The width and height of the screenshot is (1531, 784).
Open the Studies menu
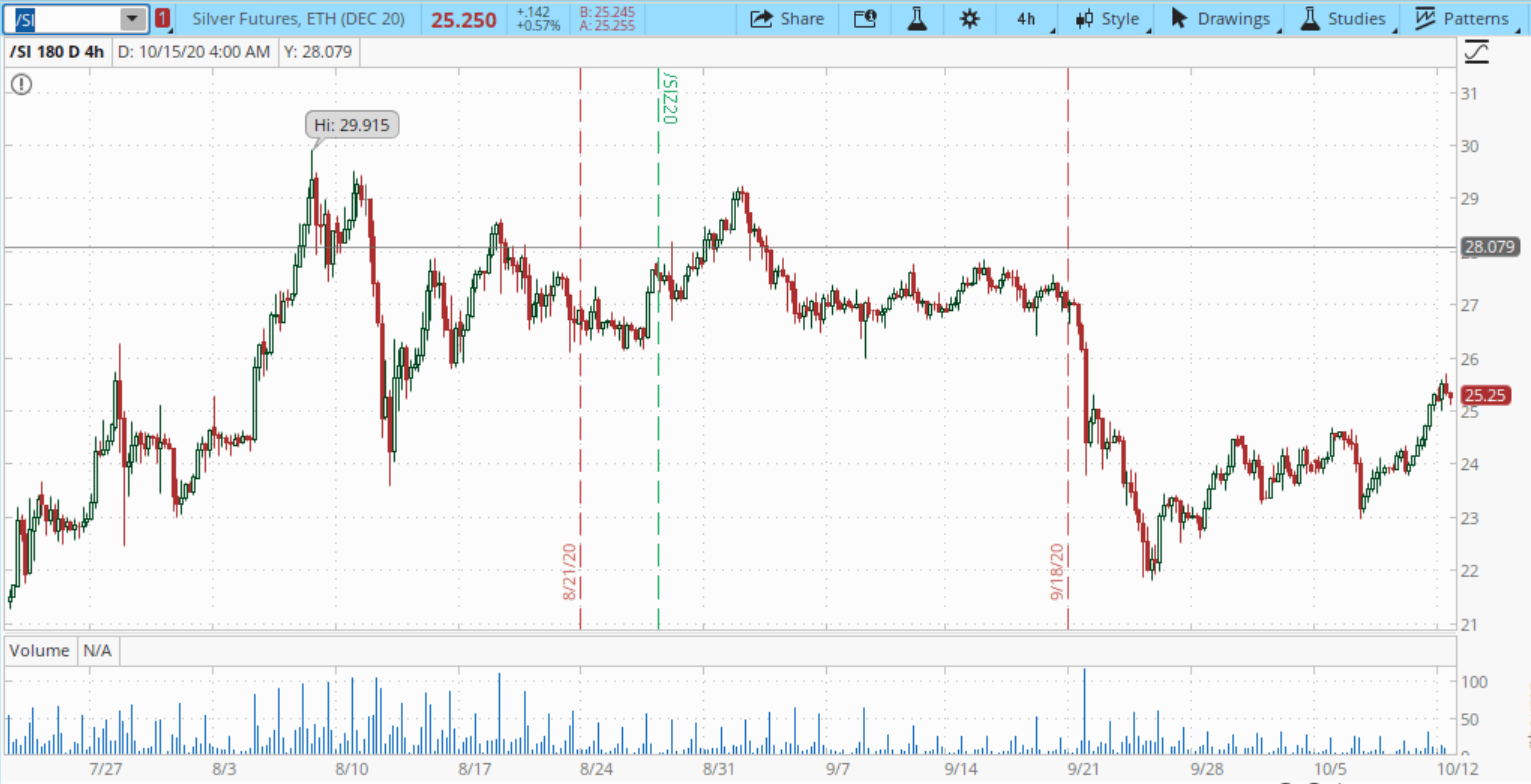click(1344, 19)
